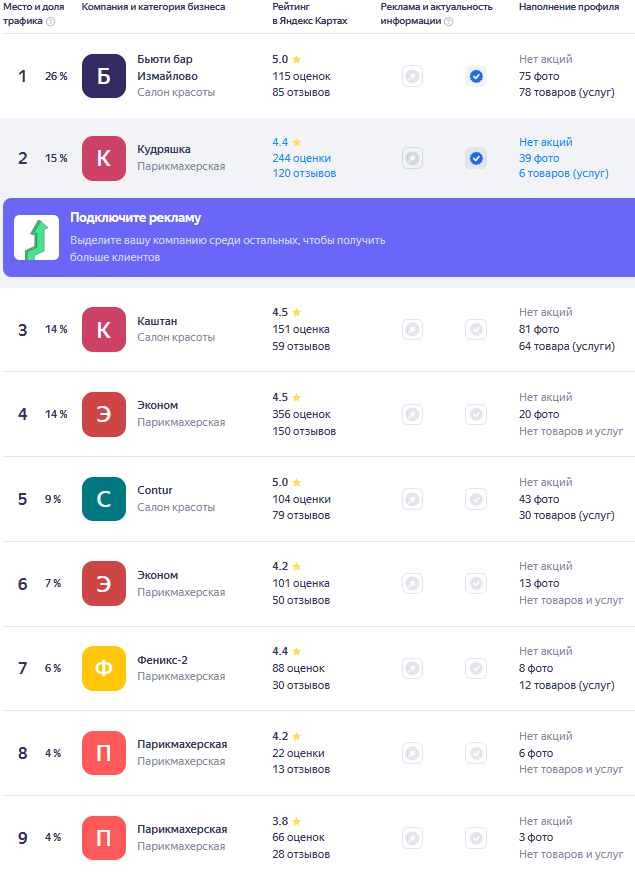Click grey info-actuality checkmark for Contur
Image resolution: width=635 pixels, height=875 pixels.
pos(476,499)
